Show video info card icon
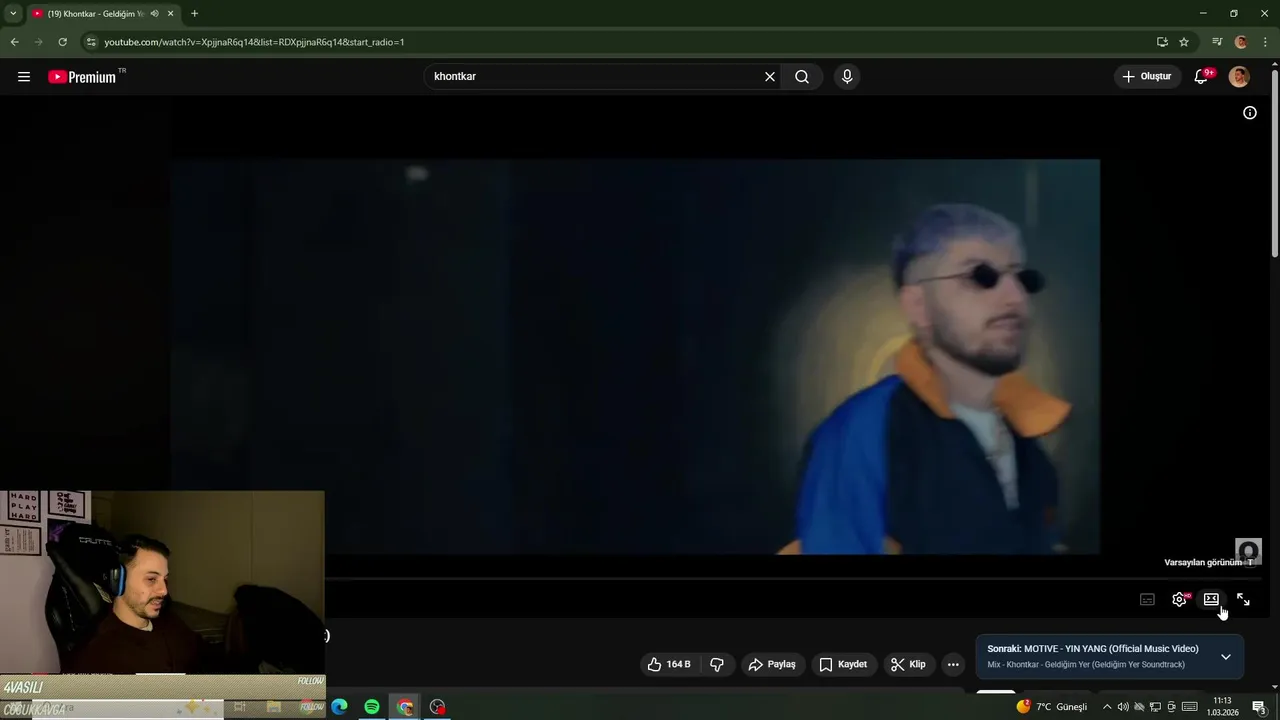The image size is (1280, 720). (x=1250, y=113)
